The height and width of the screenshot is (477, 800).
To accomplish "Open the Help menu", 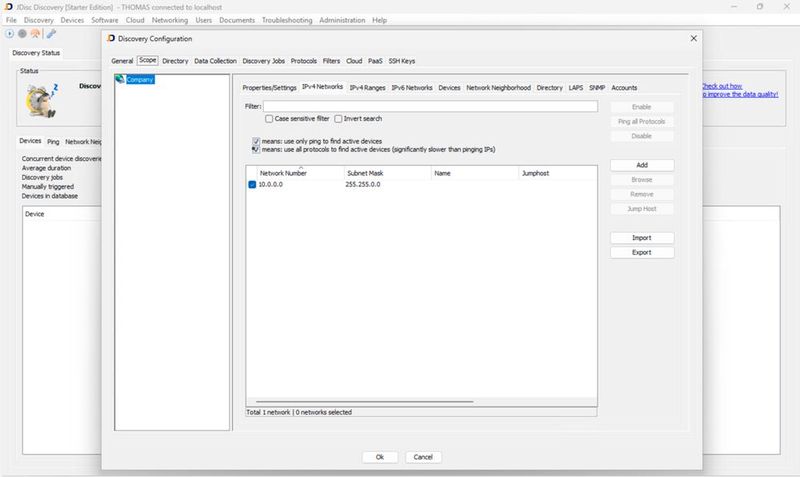I will (x=379, y=20).
